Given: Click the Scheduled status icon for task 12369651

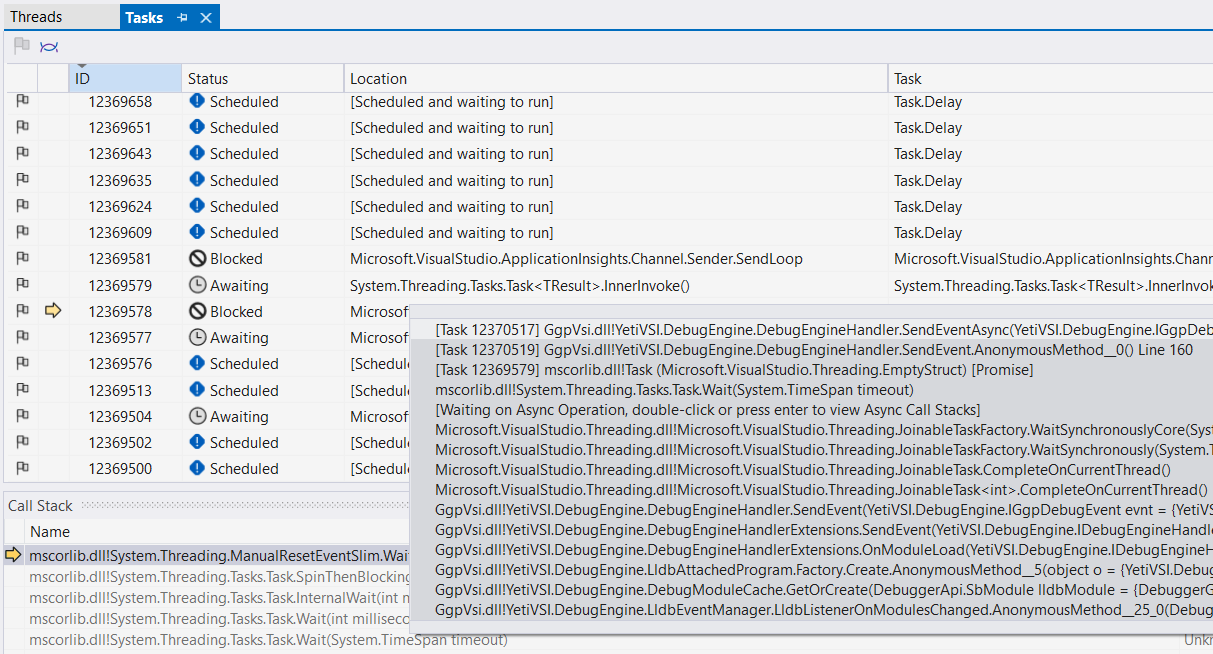Looking at the screenshot, I should pos(197,127).
